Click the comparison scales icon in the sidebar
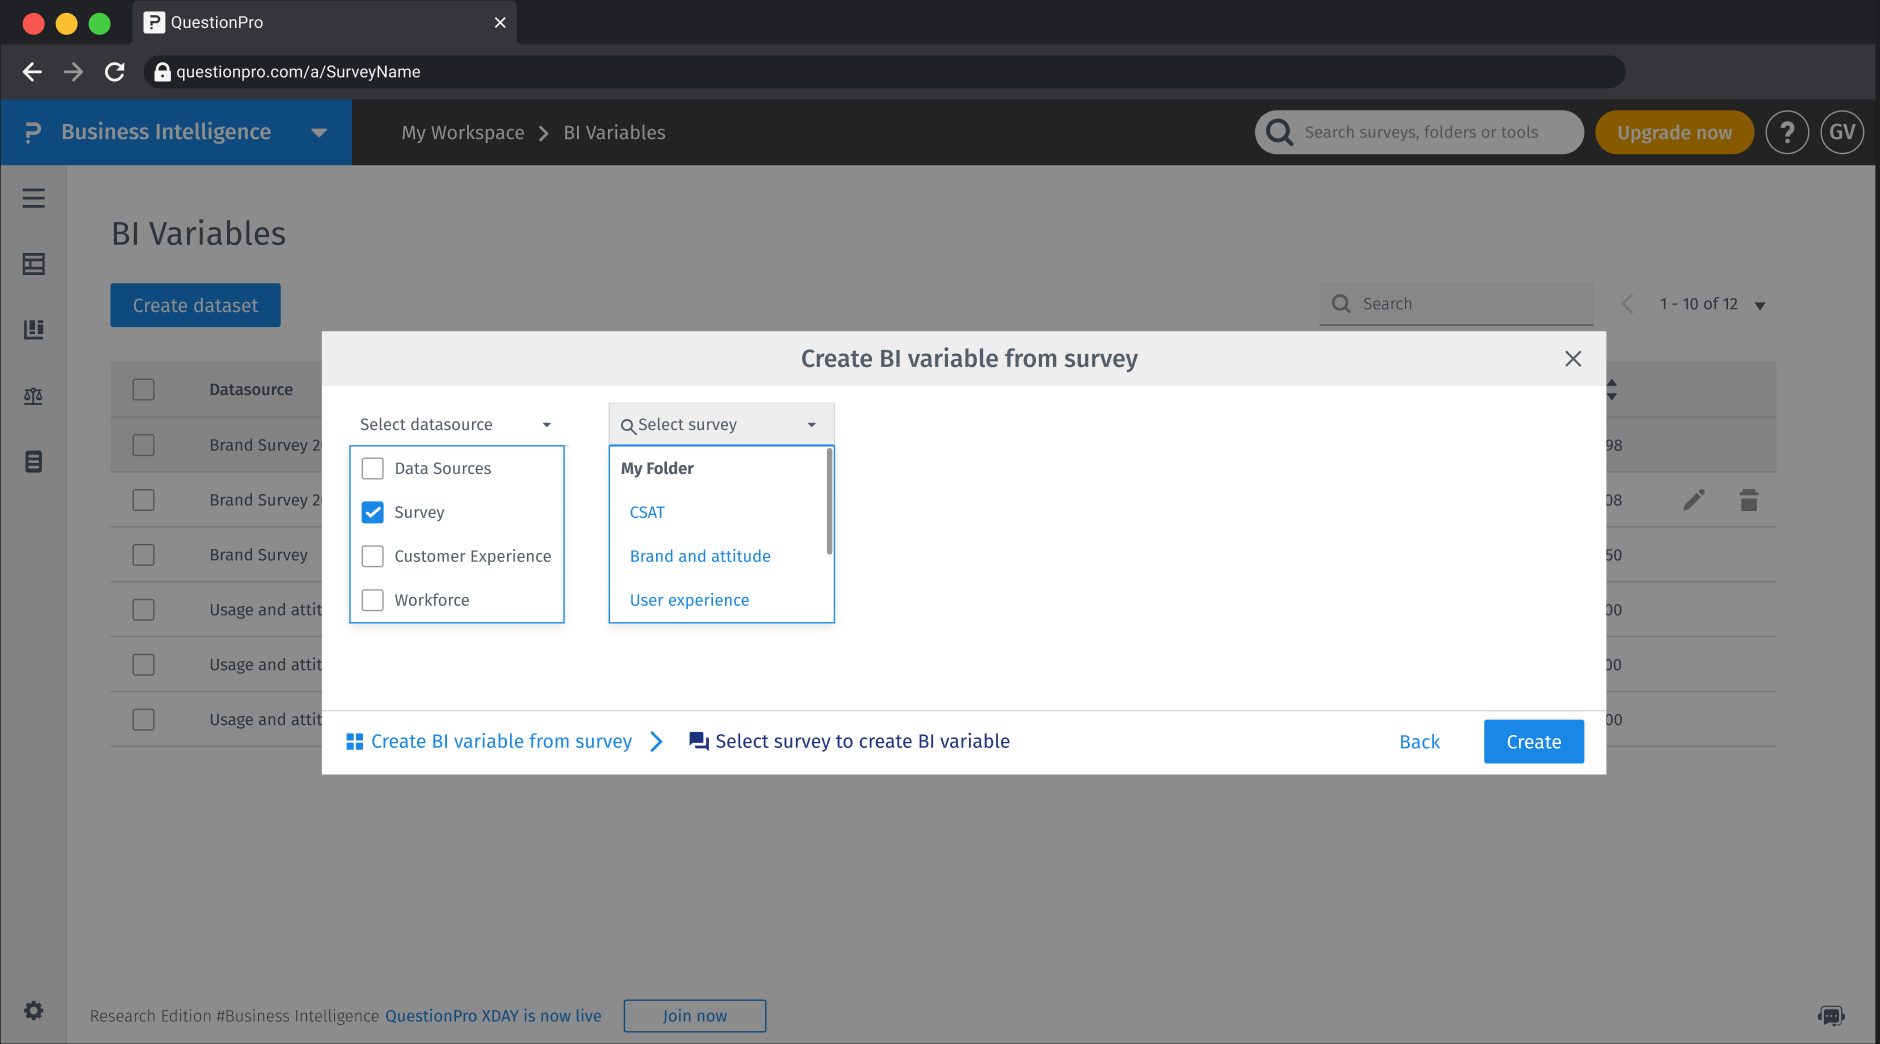The width and height of the screenshot is (1880, 1044). click(34, 395)
